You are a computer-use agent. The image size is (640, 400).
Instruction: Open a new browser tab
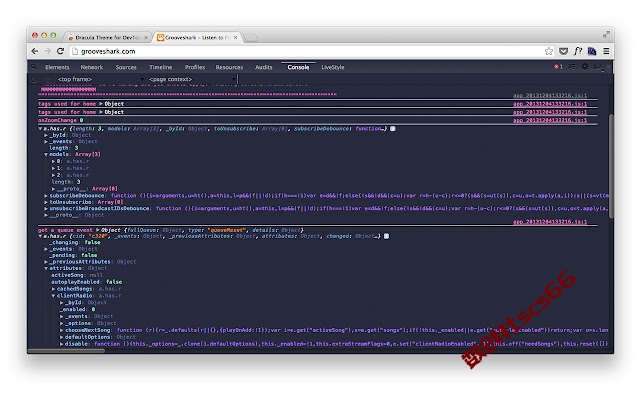(x=251, y=38)
